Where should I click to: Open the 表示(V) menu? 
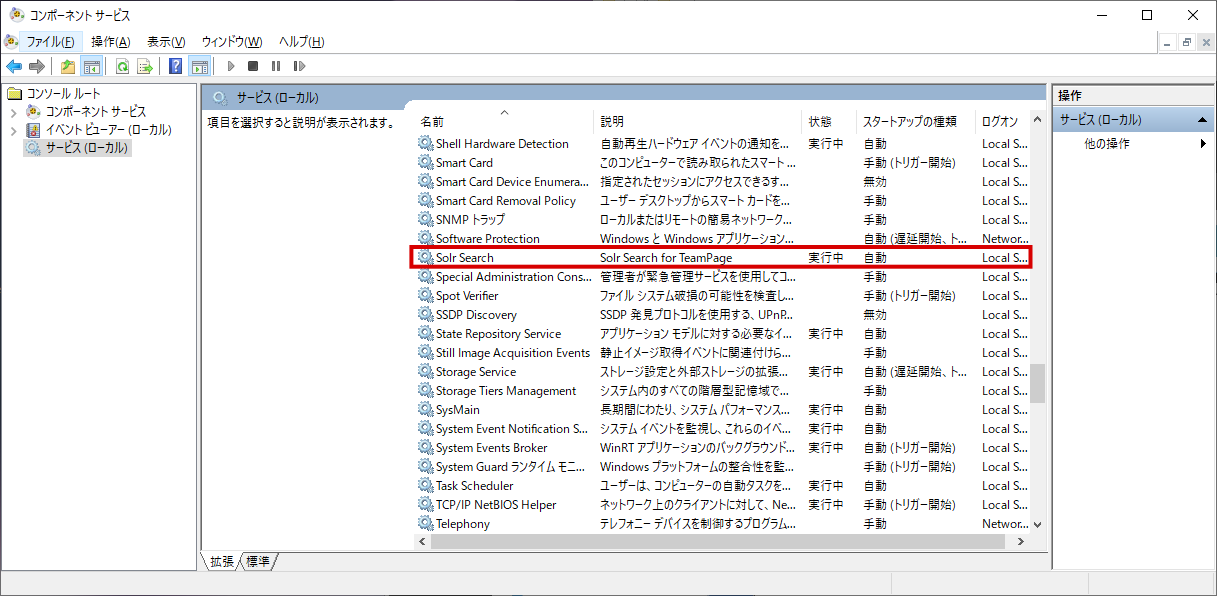tap(166, 42)
